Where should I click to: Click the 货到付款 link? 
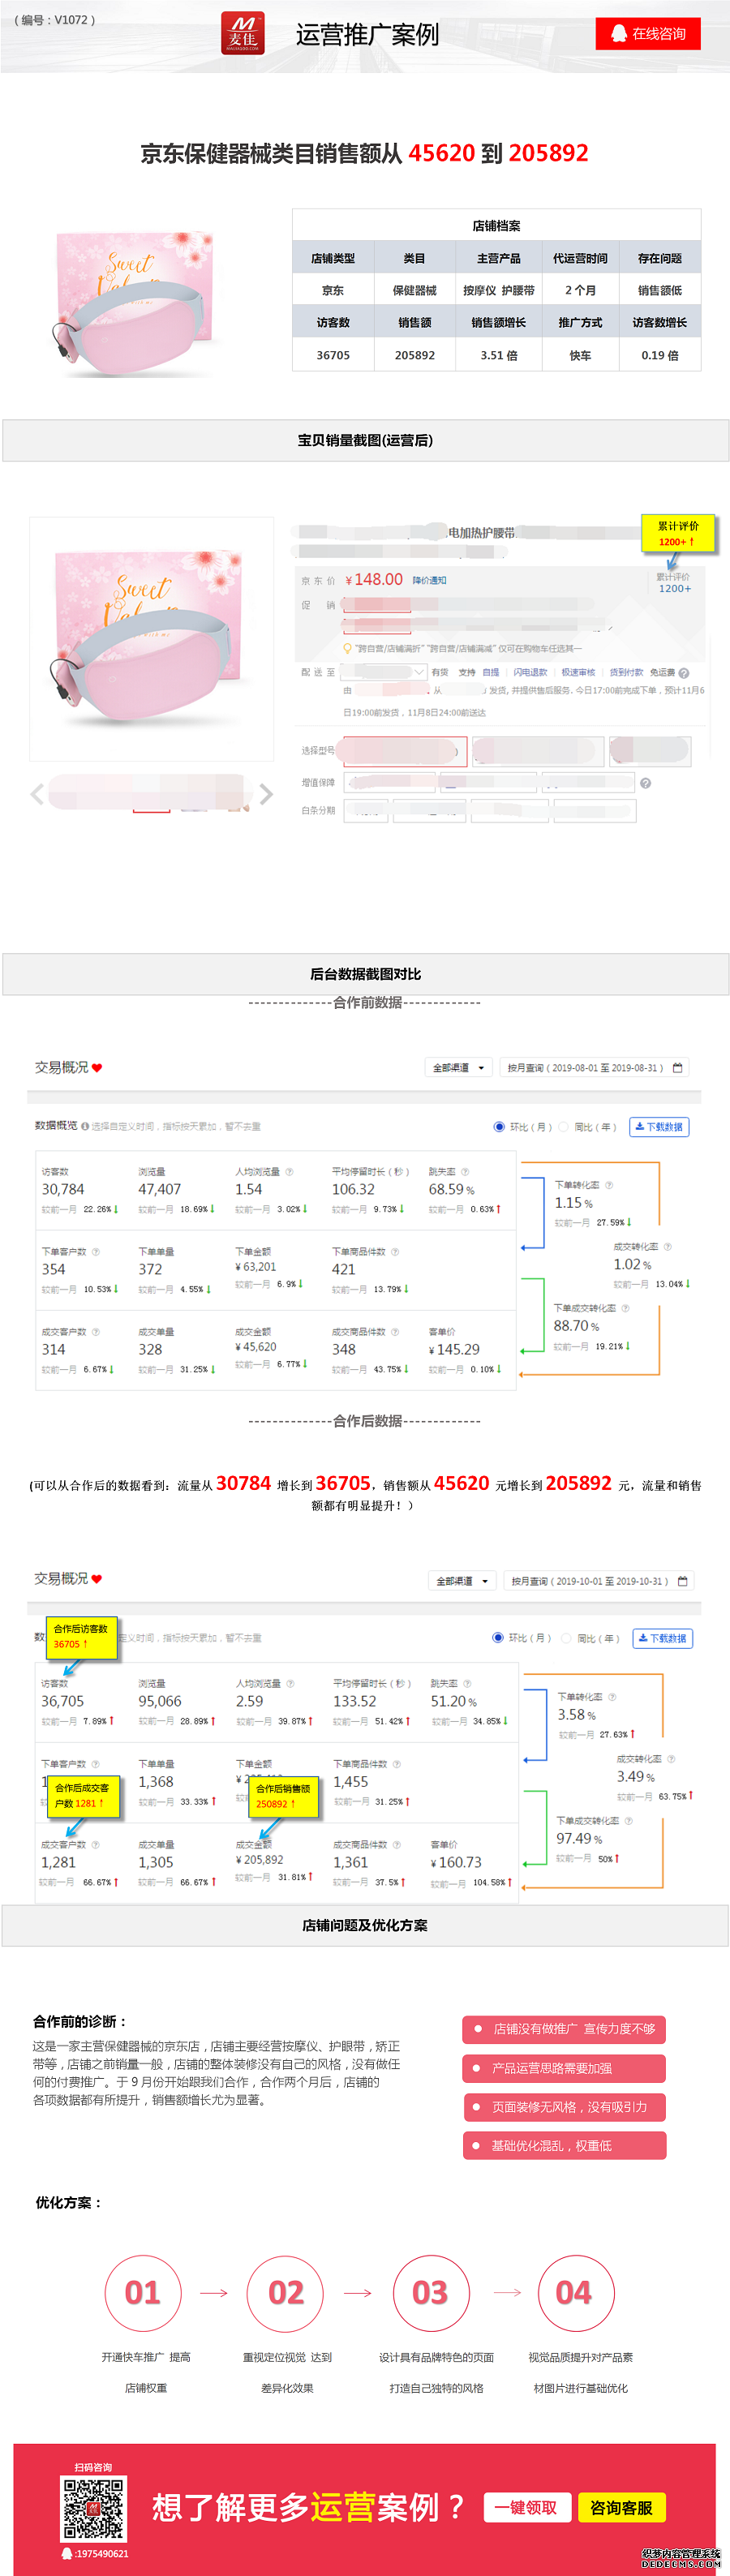coord(626,673)
